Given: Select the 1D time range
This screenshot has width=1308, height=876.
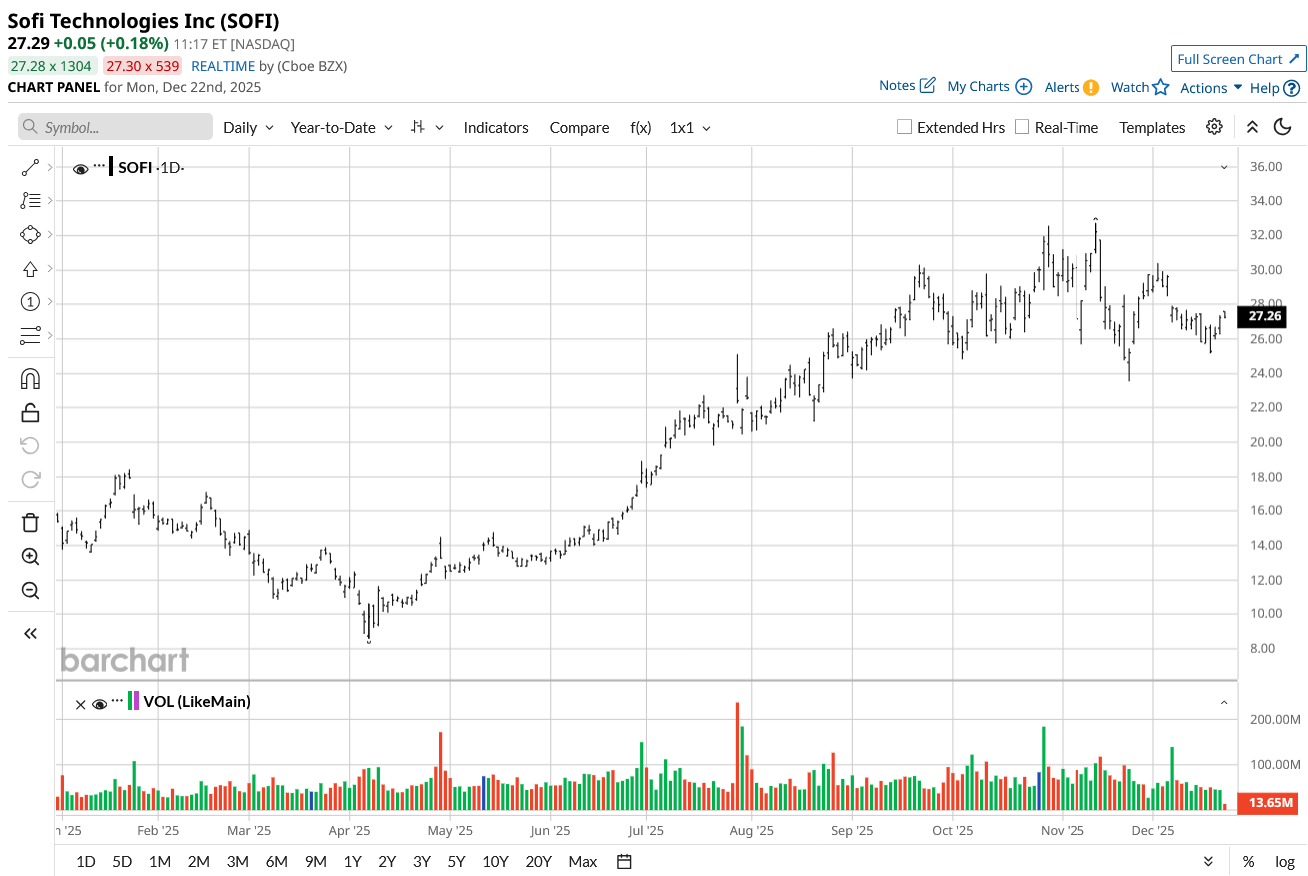Looking at the screenshot, I should [x=86, y=862].
